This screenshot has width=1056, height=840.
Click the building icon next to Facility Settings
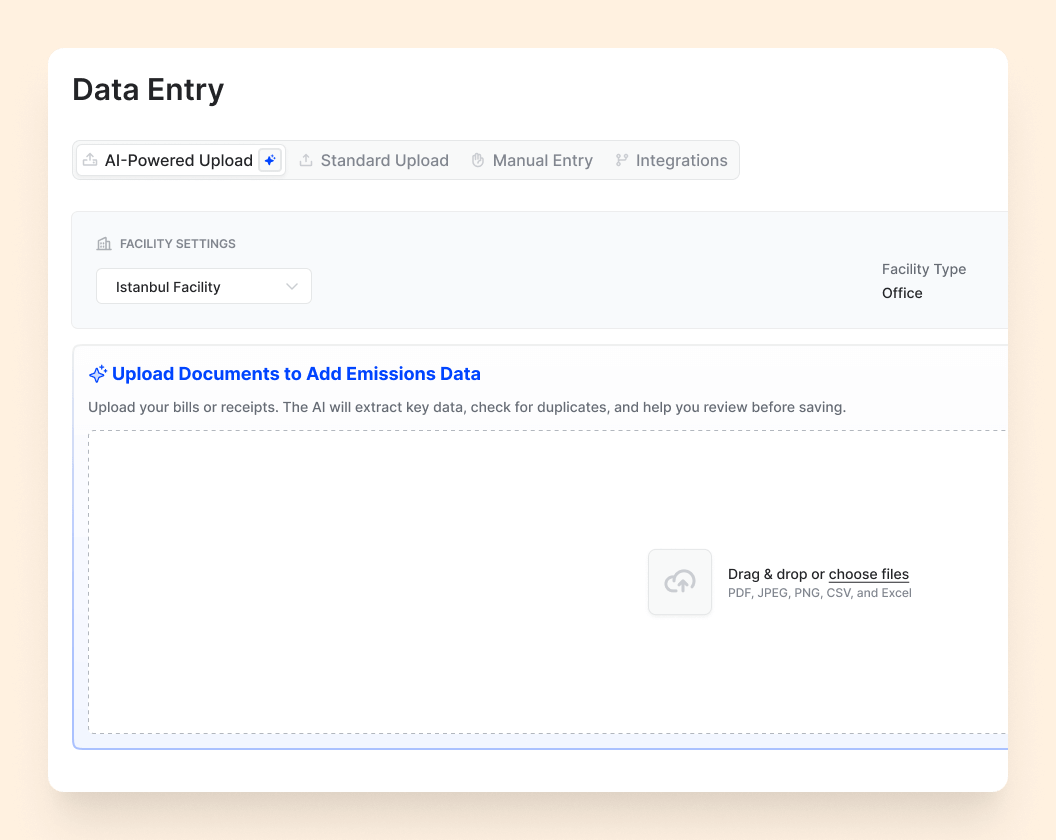click(104, 244)
